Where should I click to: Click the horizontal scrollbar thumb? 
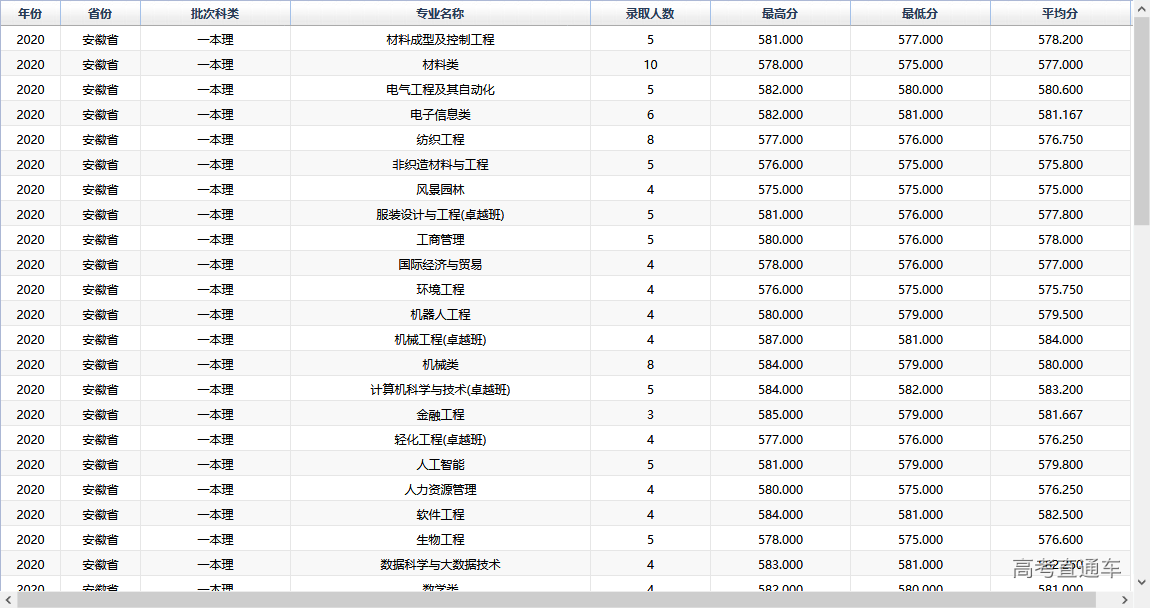pyautogui.click(x=560, y=600)
